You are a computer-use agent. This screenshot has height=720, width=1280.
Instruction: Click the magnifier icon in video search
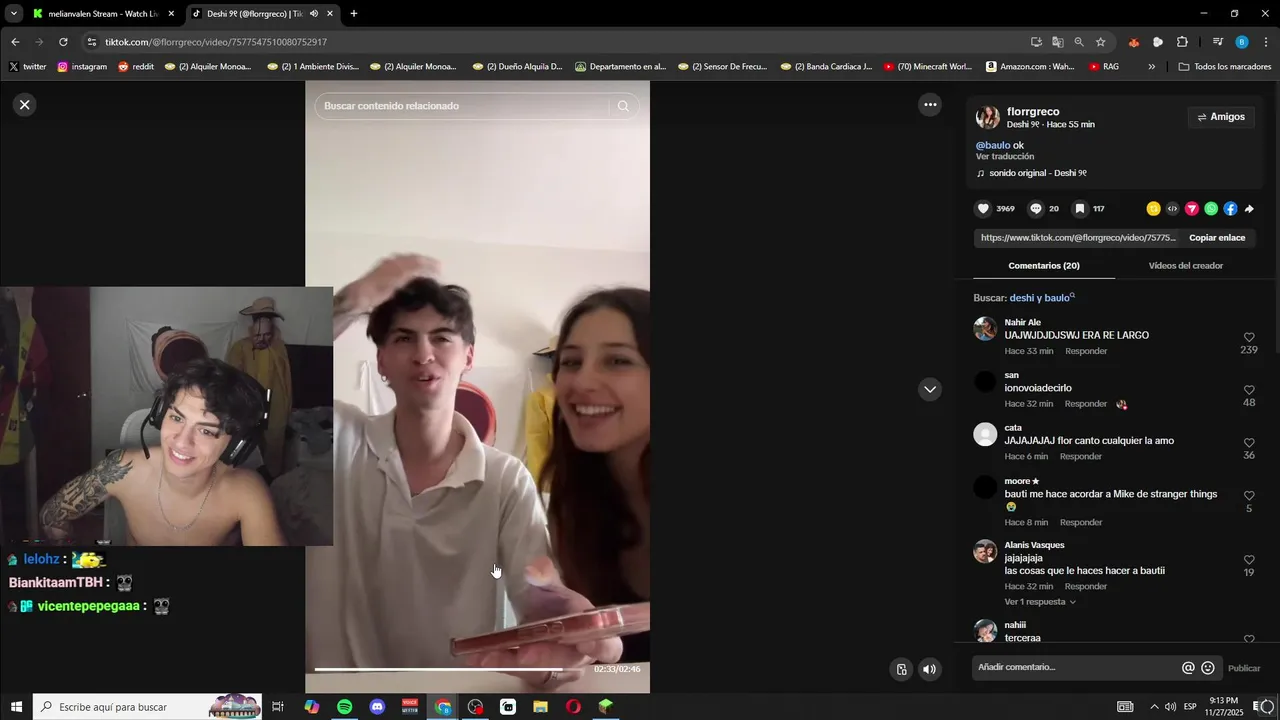[623, 106]
